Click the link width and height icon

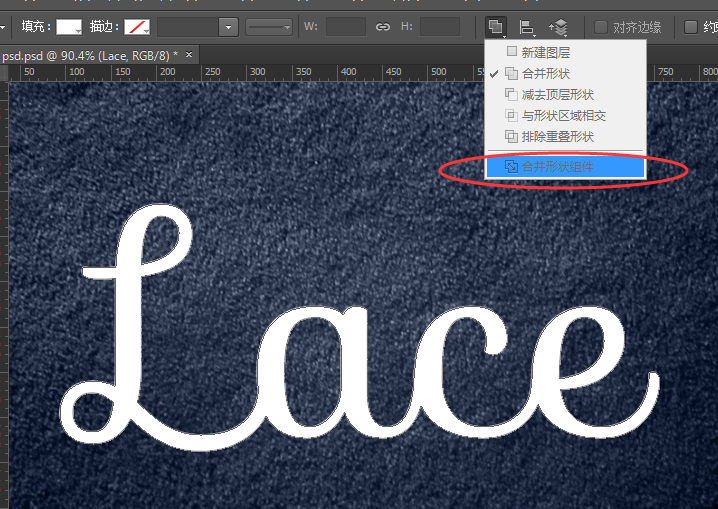click(382, 27)
